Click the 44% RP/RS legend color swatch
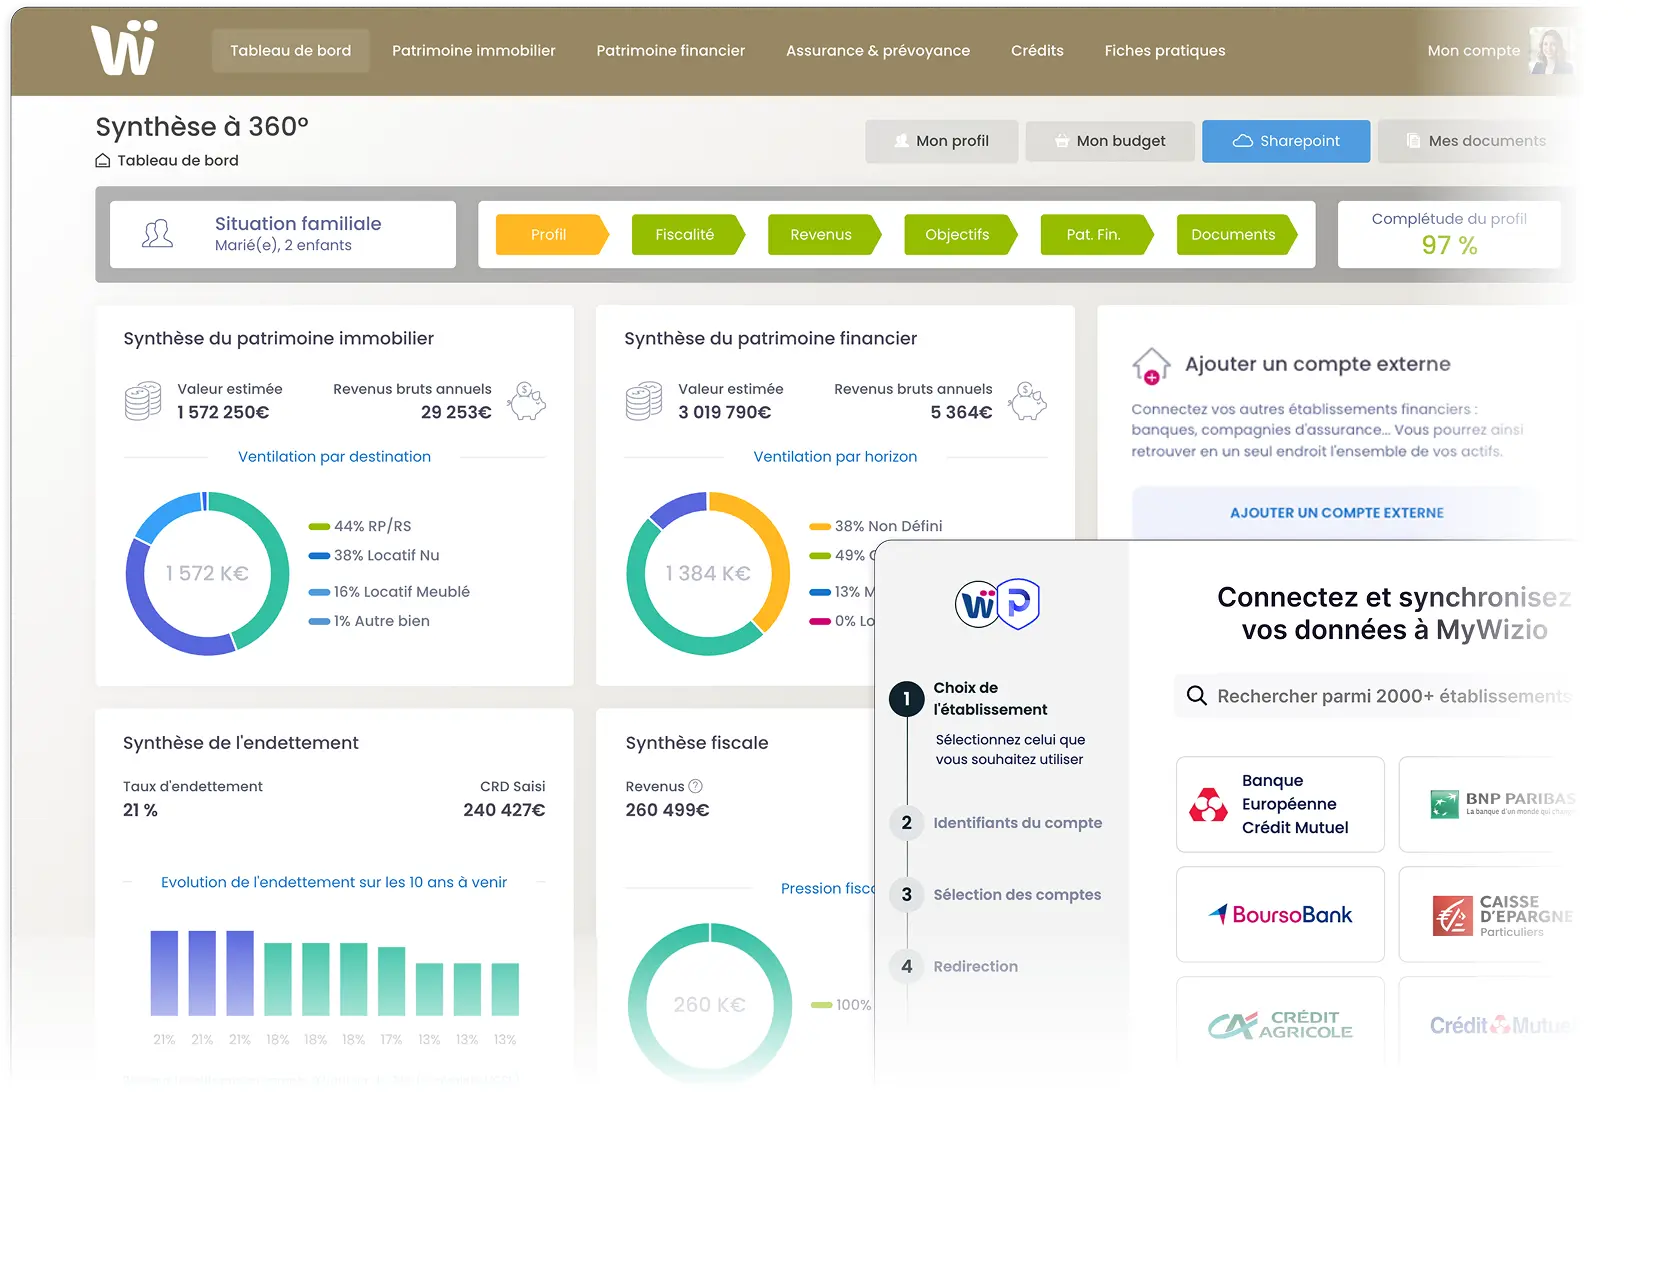1668x1277 pixels. [319, 527]
